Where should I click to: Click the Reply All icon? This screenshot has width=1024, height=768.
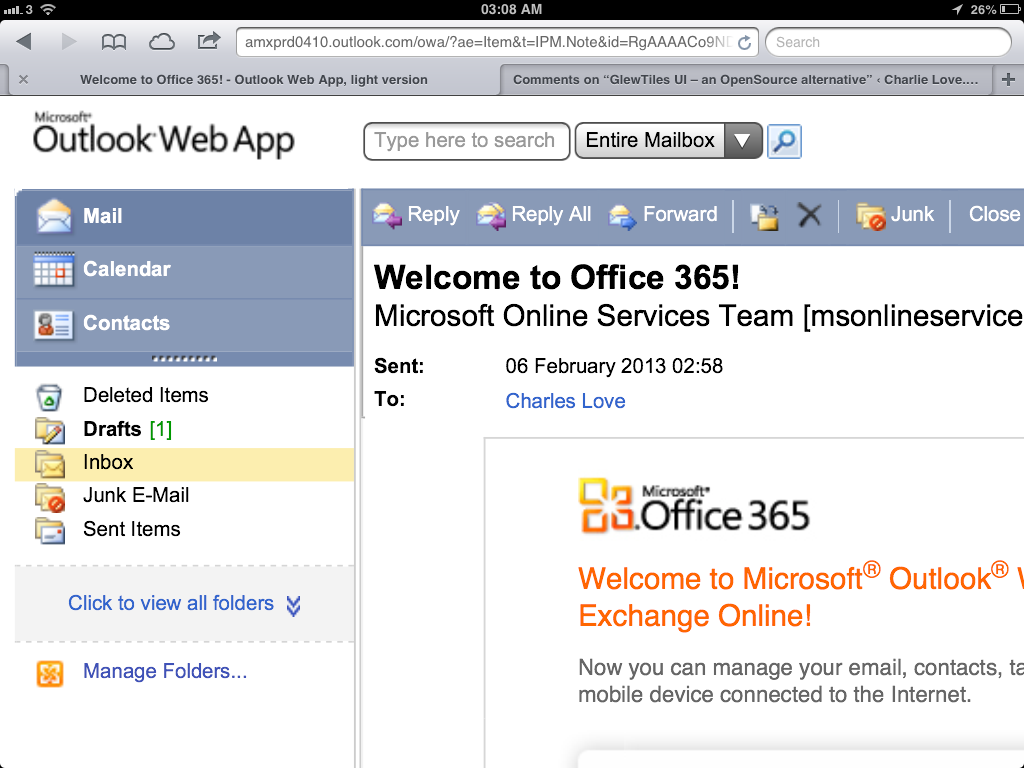click(x=491, y=216)
